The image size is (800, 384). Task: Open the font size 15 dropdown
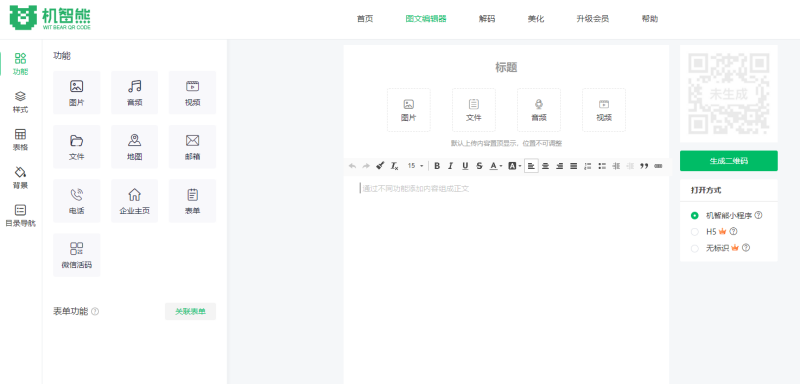(x=415, y=166)
